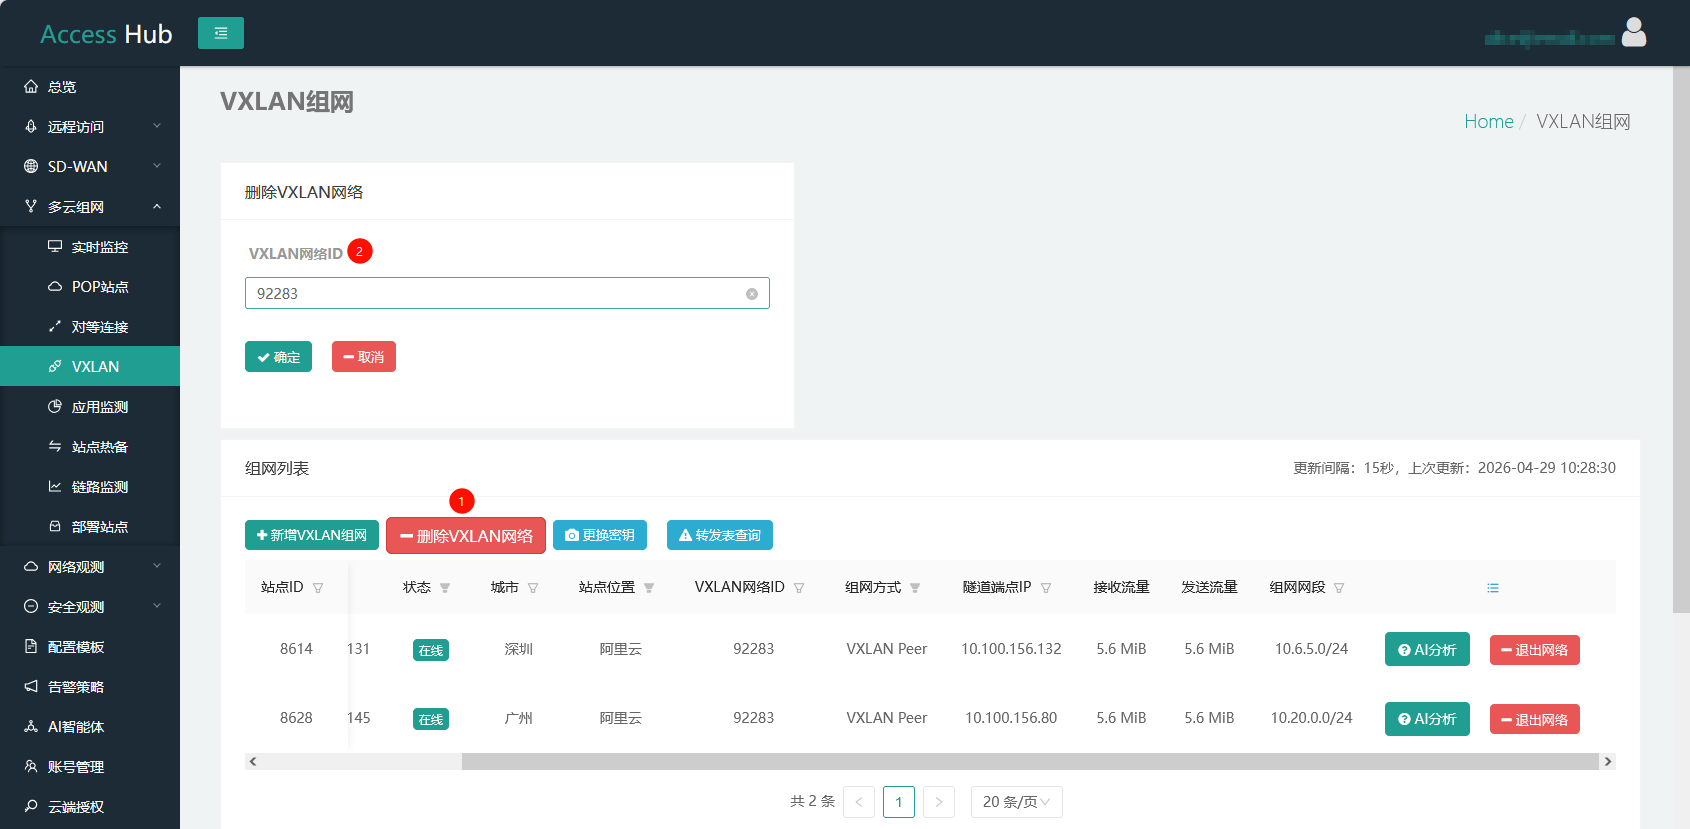Image resolution: width=1690 pixels, height=829 pixels.
Task: Click the POP站点 cloud icon
Action: coord(55,287)
